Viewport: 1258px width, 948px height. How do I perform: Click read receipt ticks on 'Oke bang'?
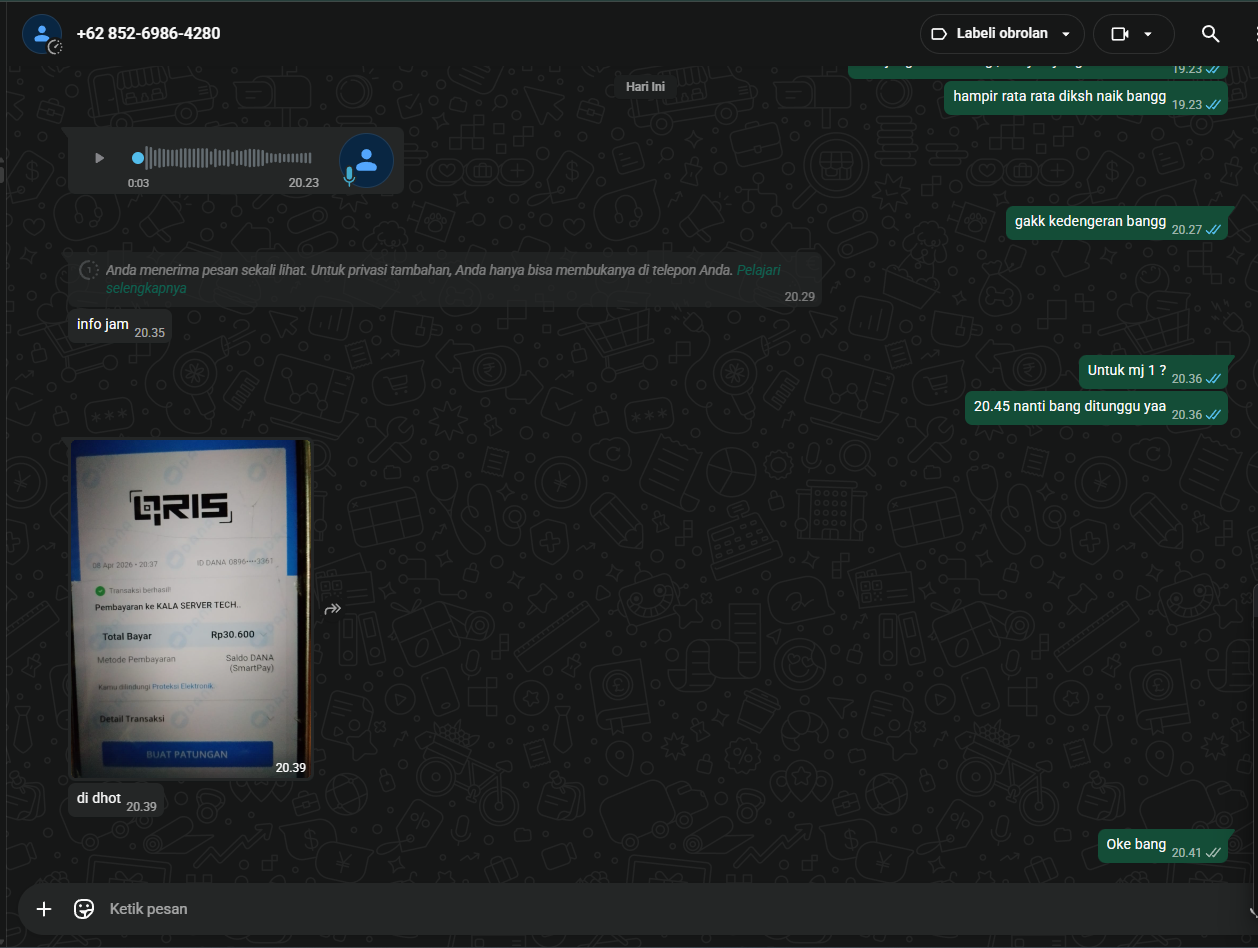(x=1213, y=852)
